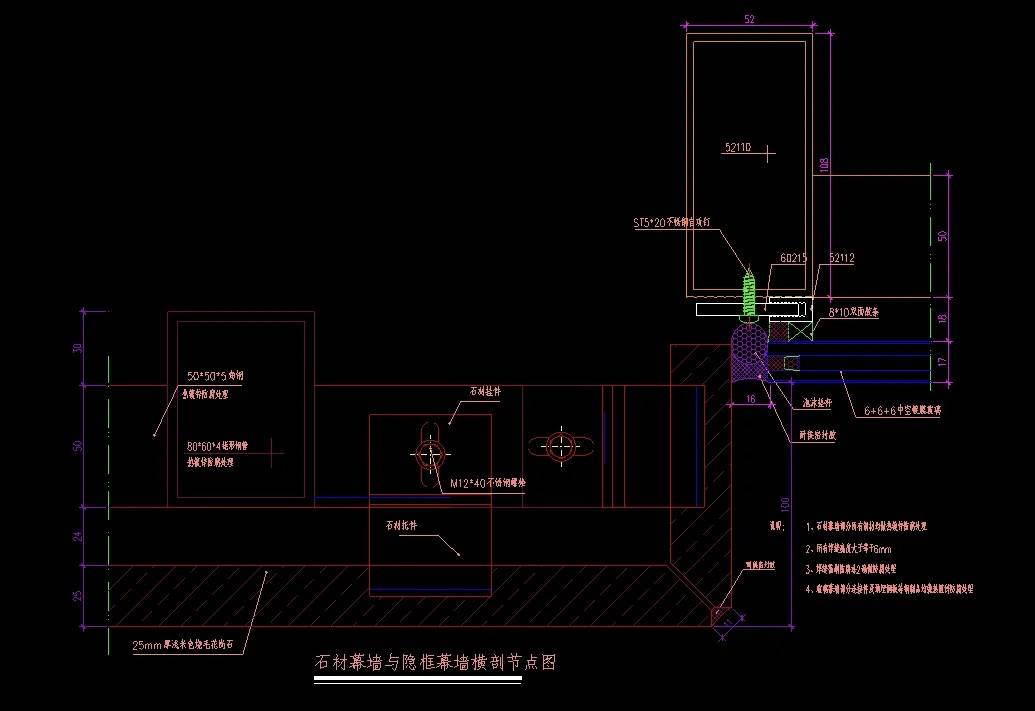Select the 50*50*5 angle steel label
This screenshot has height=711, width=1035.
pyautogui.click(x=215, y=377)
